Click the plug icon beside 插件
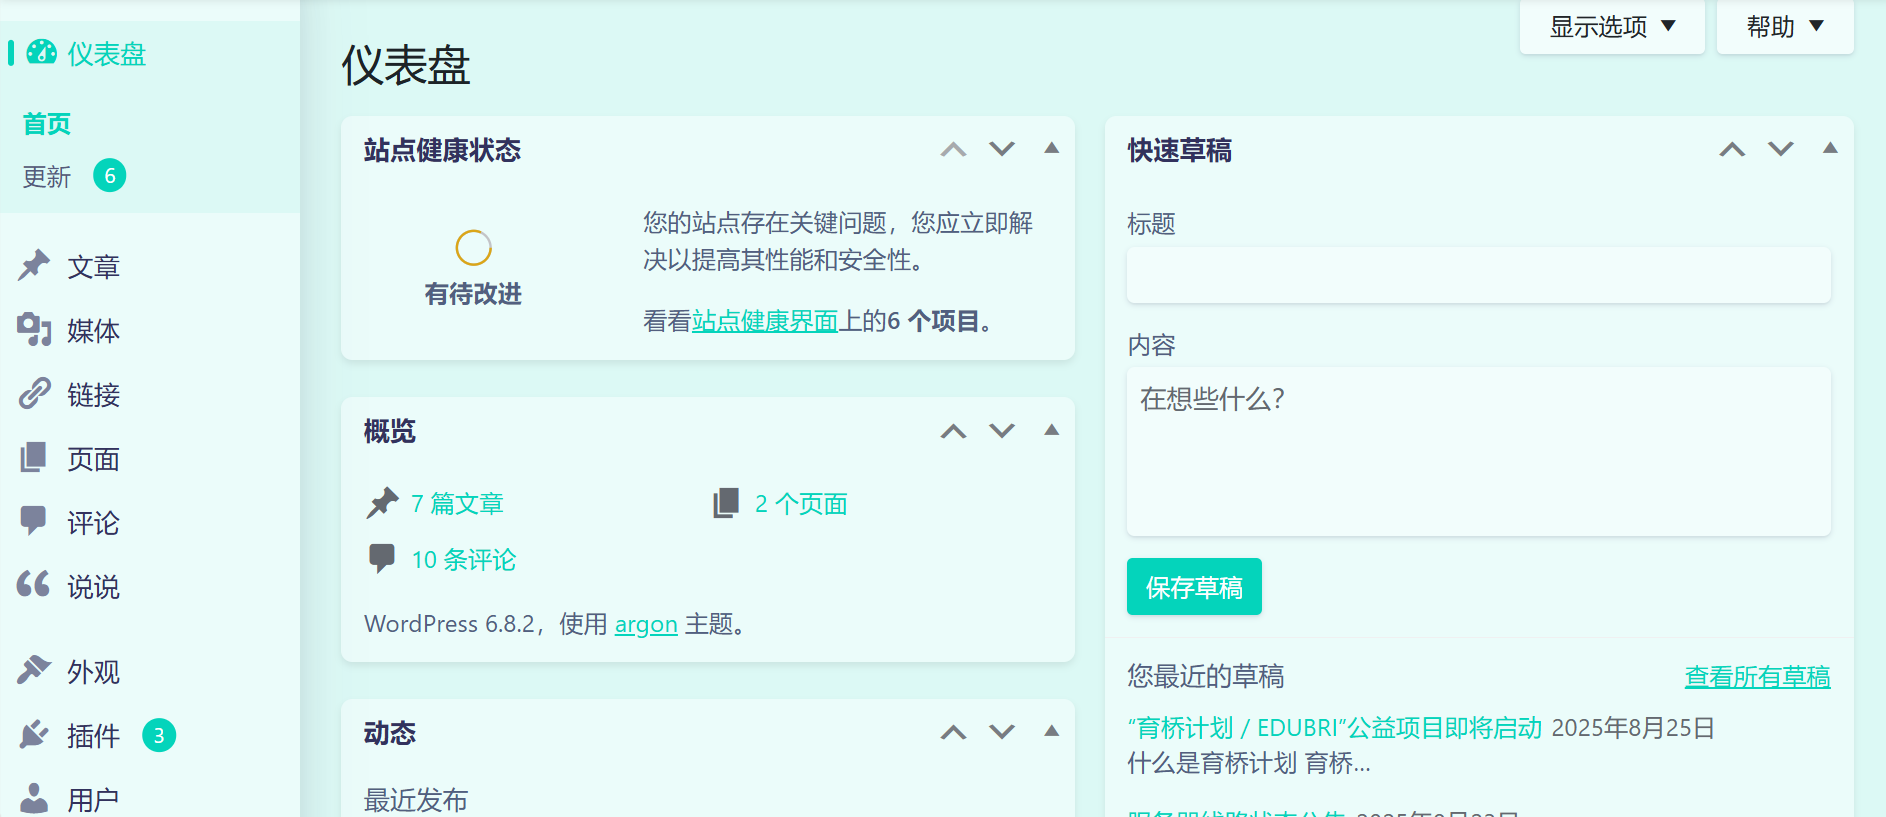This screenshot has height=817, width=1886. [34, 735]
